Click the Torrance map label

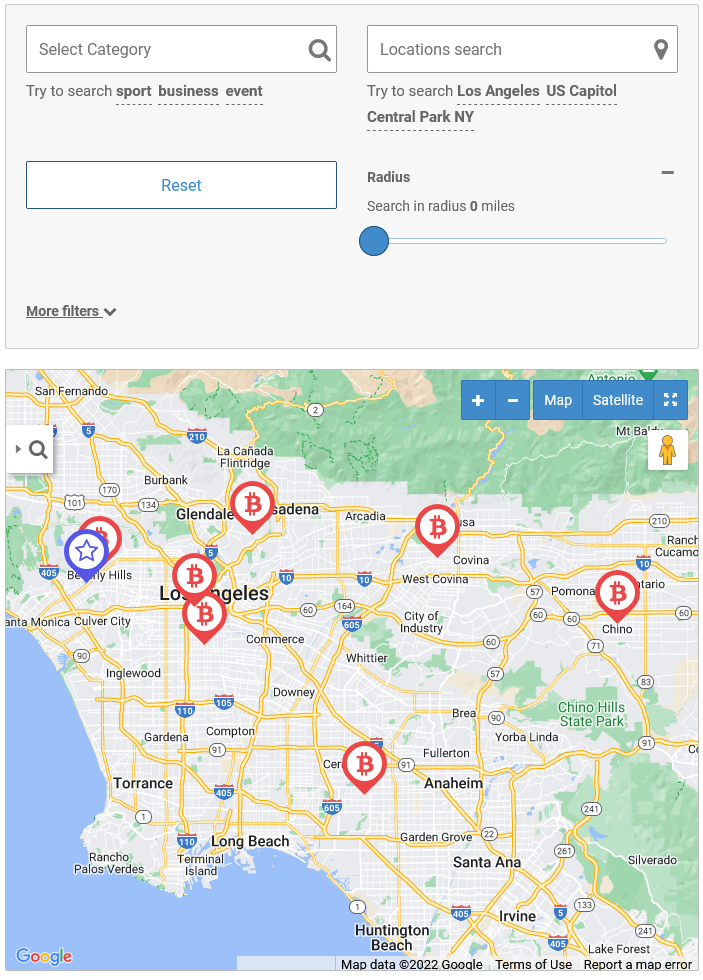pos(143,783)
